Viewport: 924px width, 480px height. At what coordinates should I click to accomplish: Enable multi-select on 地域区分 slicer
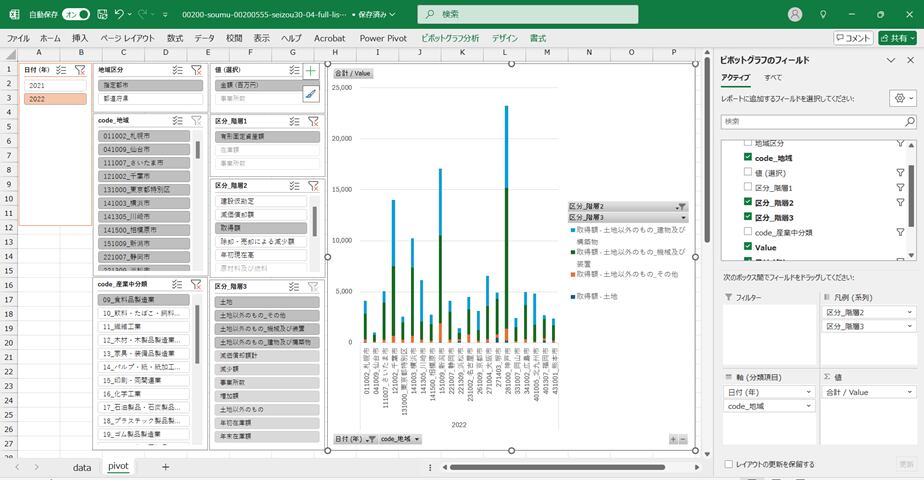[x=177, y=70]
